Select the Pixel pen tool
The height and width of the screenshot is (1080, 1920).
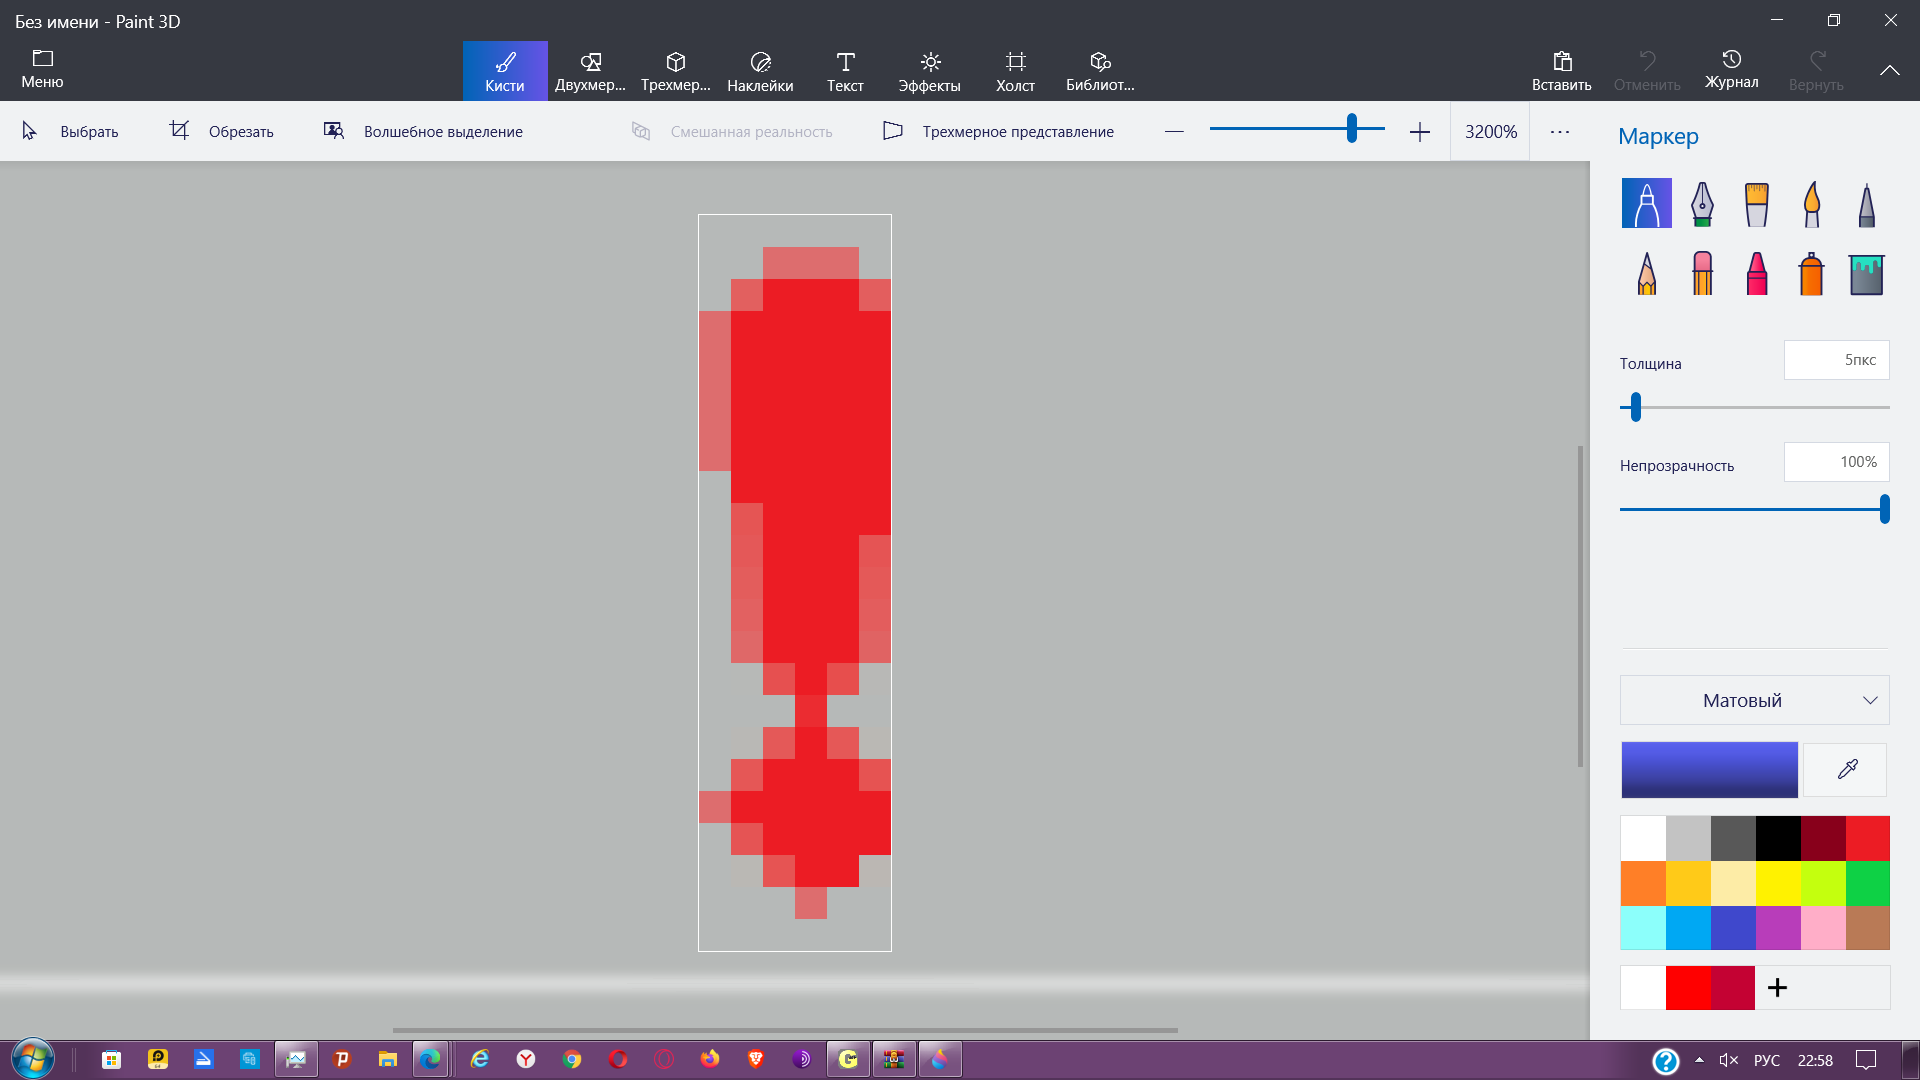click(1867, 203)
